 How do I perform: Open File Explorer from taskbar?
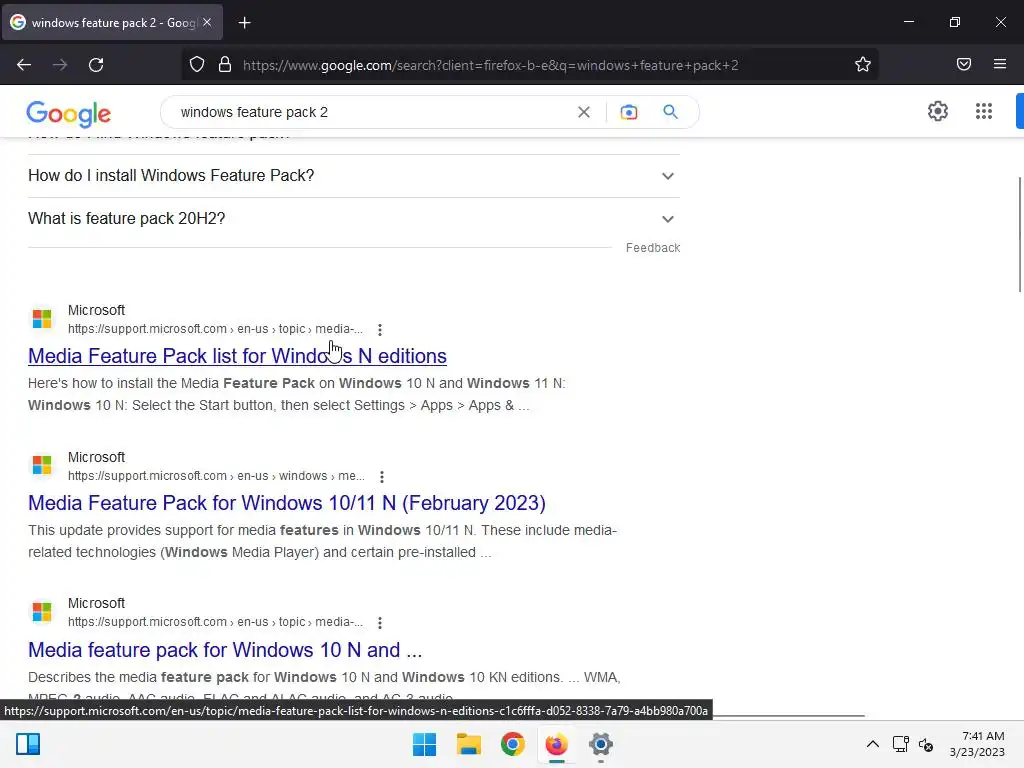(x=469, y=744)
